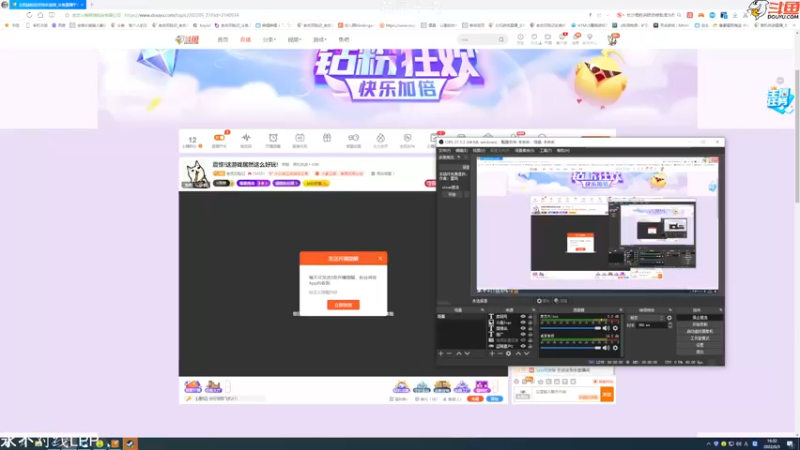Show the dimmed fifth source via its eye icon
800x450 pixels.
[523, 340]
